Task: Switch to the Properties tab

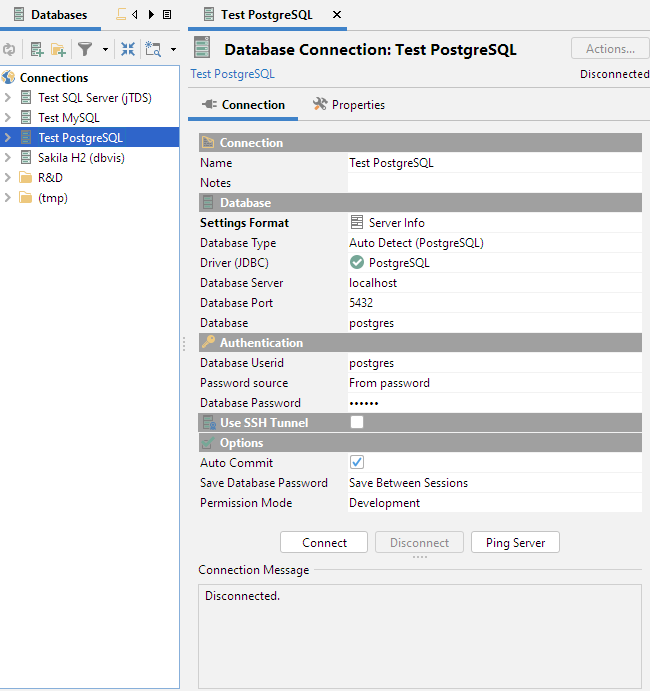Action: tap(348, 105)
